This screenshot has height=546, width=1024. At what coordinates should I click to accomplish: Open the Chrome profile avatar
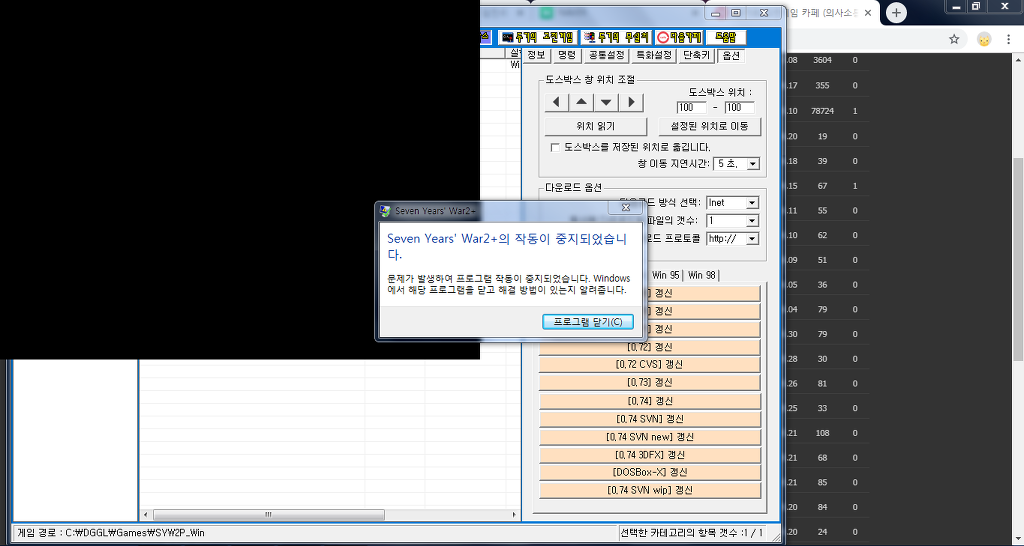tap(984, 39)
